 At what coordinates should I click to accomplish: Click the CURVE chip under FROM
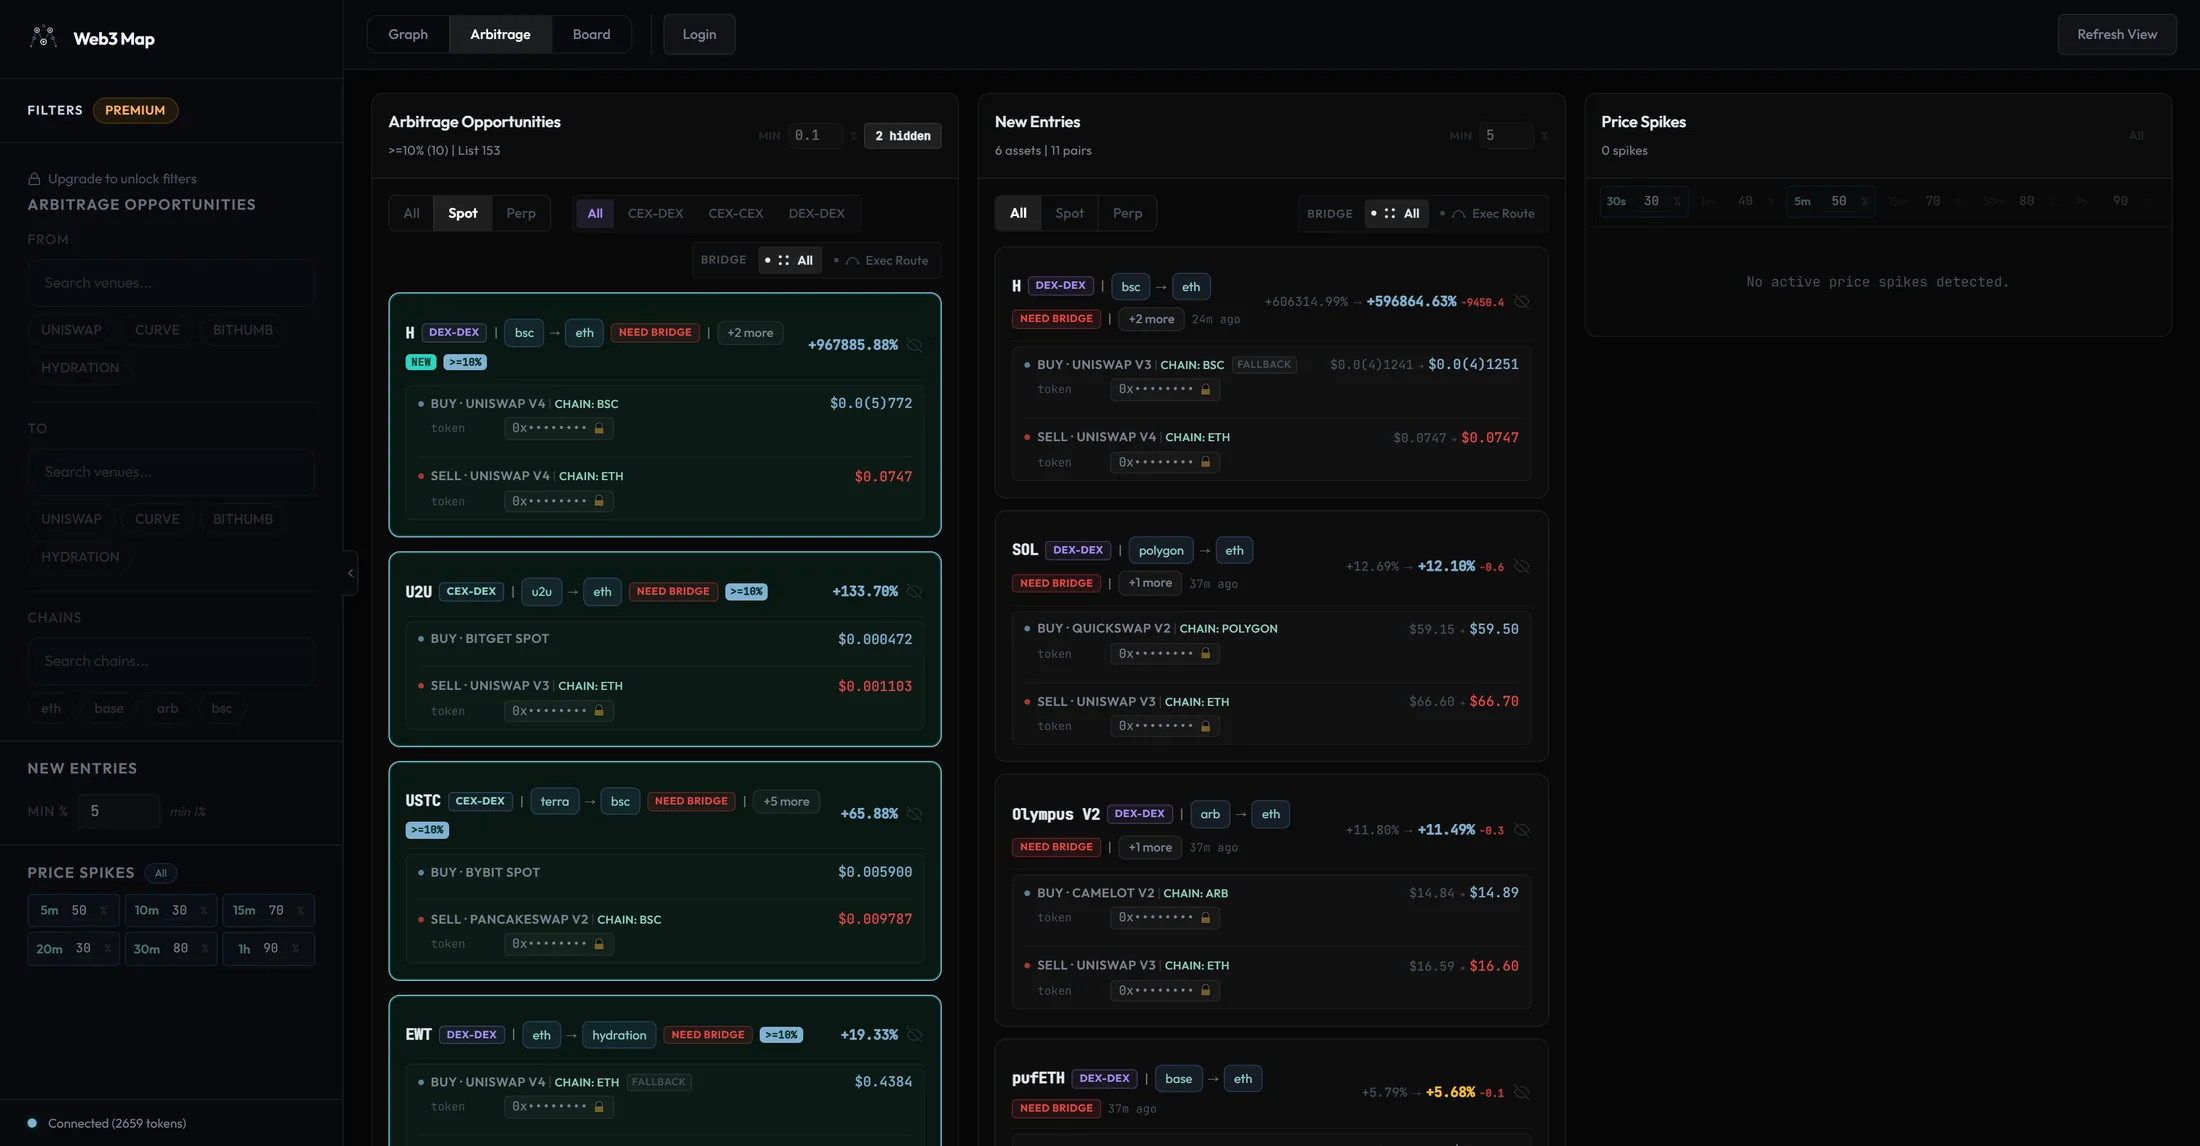click(157, 330)
